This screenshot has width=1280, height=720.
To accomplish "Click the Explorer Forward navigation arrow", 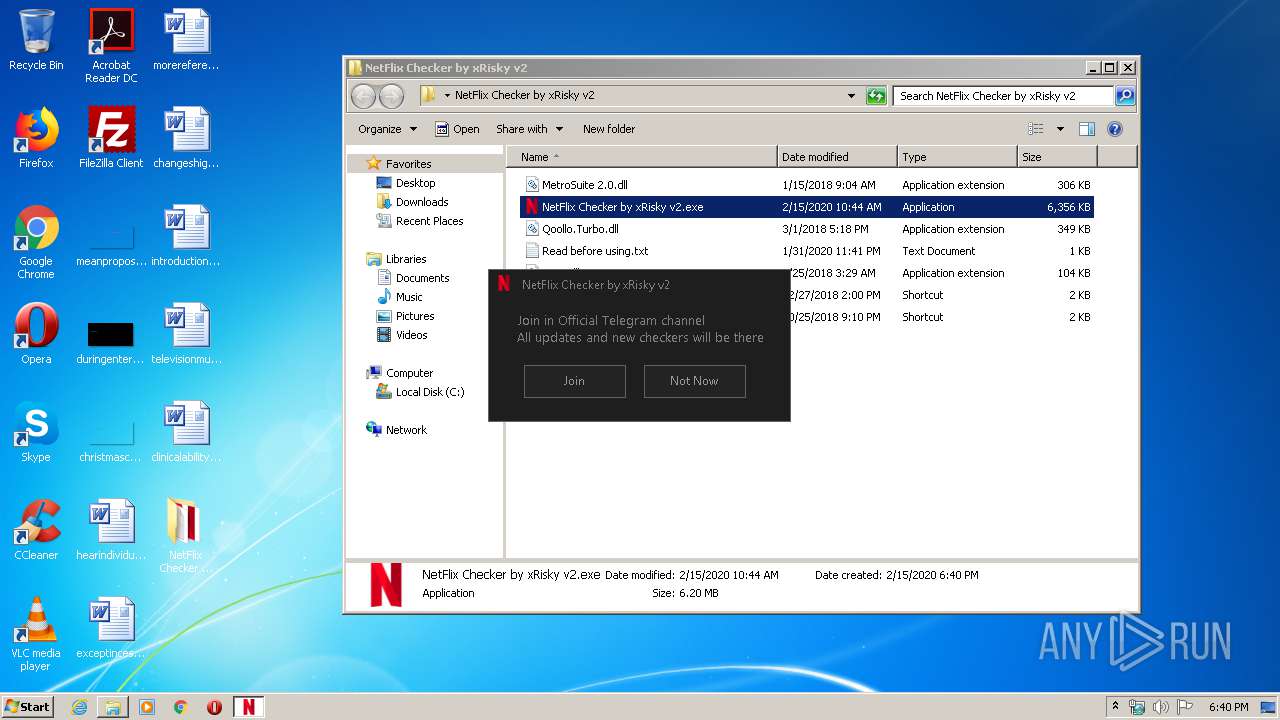I will tap(391, 96).
